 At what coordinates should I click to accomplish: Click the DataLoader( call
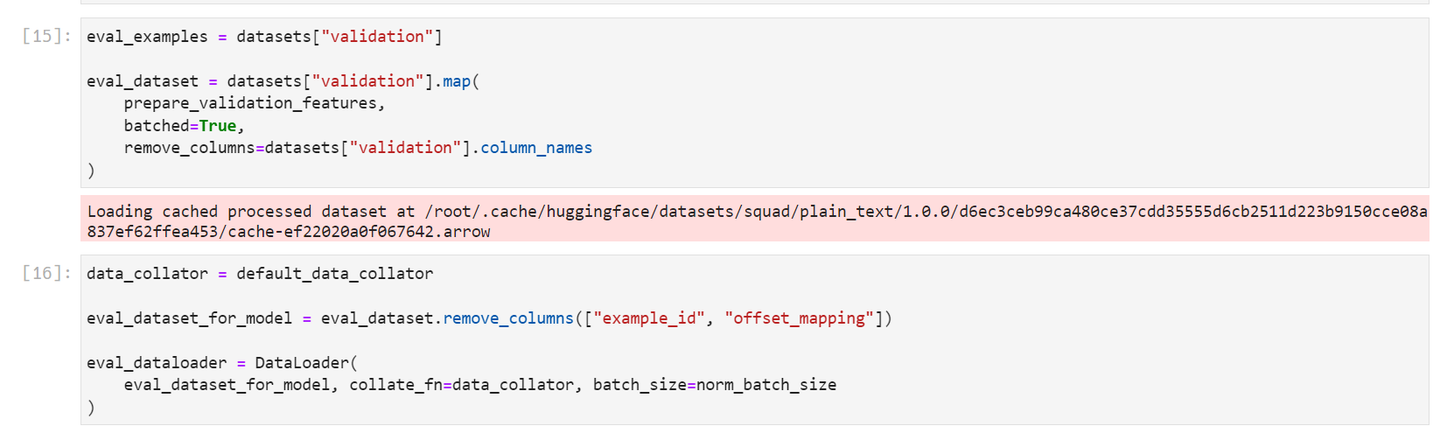click(295, 363)
